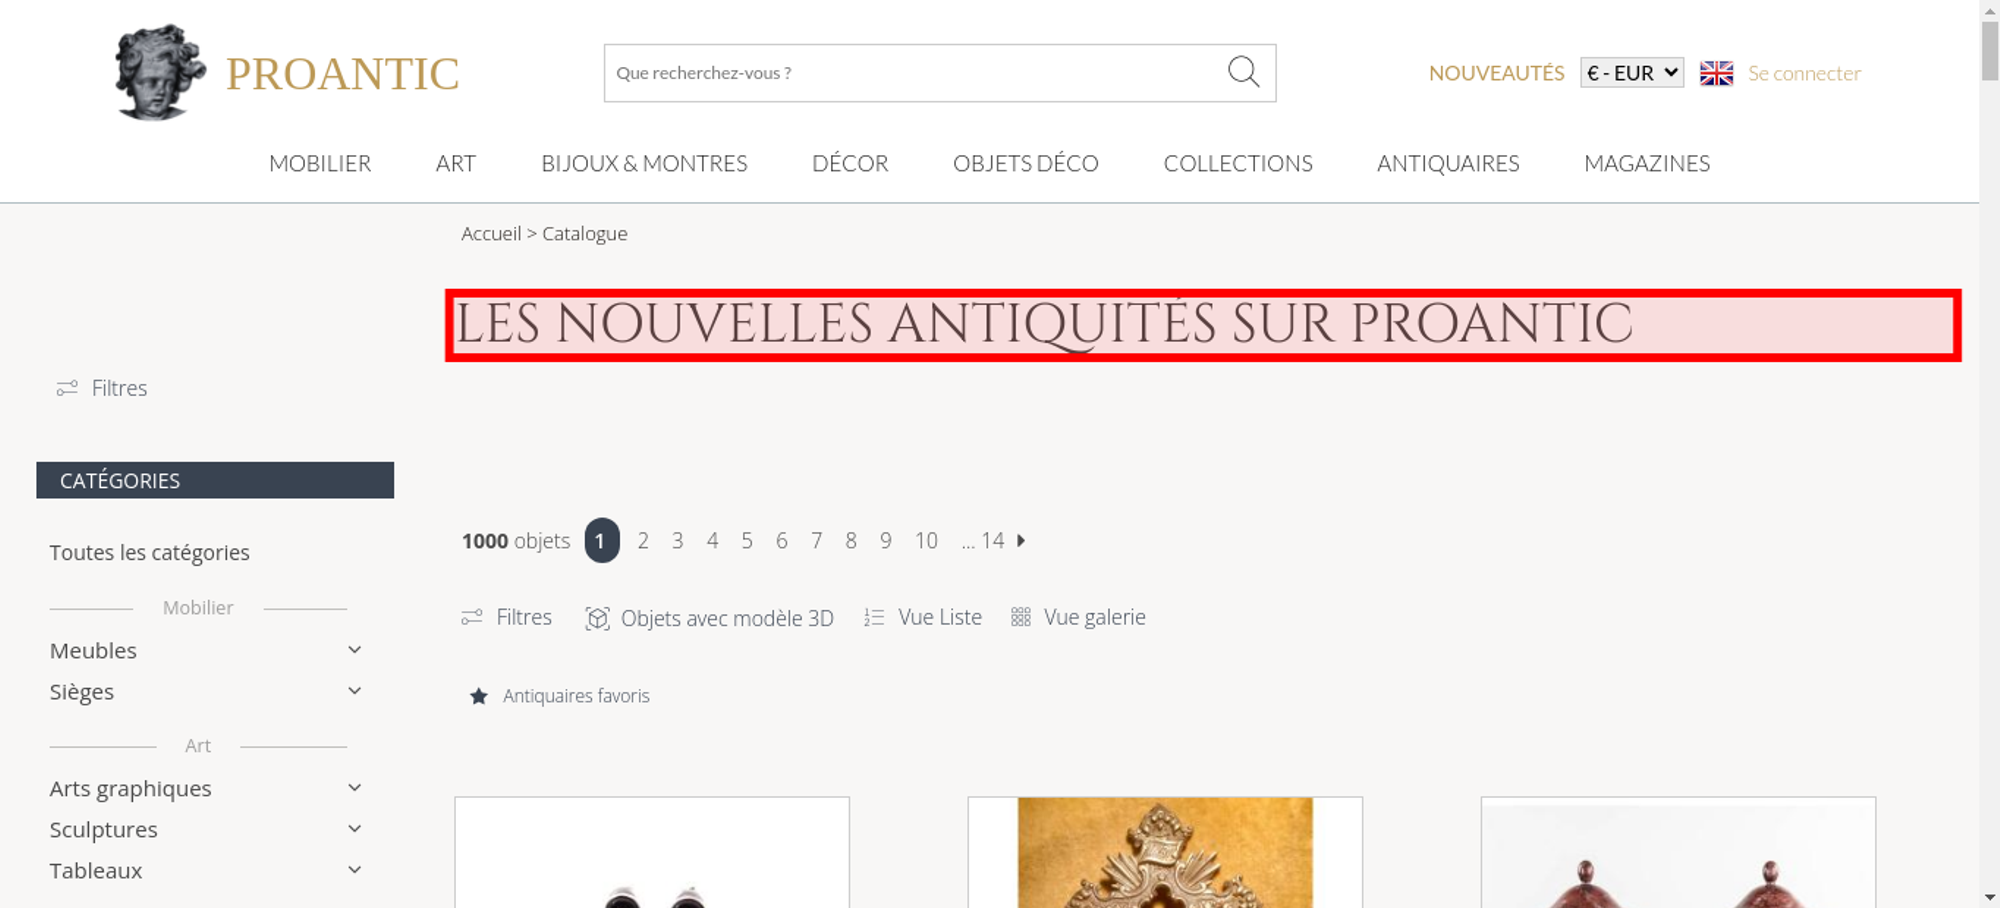Viewport: 2000px width, 908px height.
Task: Click the Proantic cherub head logo
Action: (160, 72)
